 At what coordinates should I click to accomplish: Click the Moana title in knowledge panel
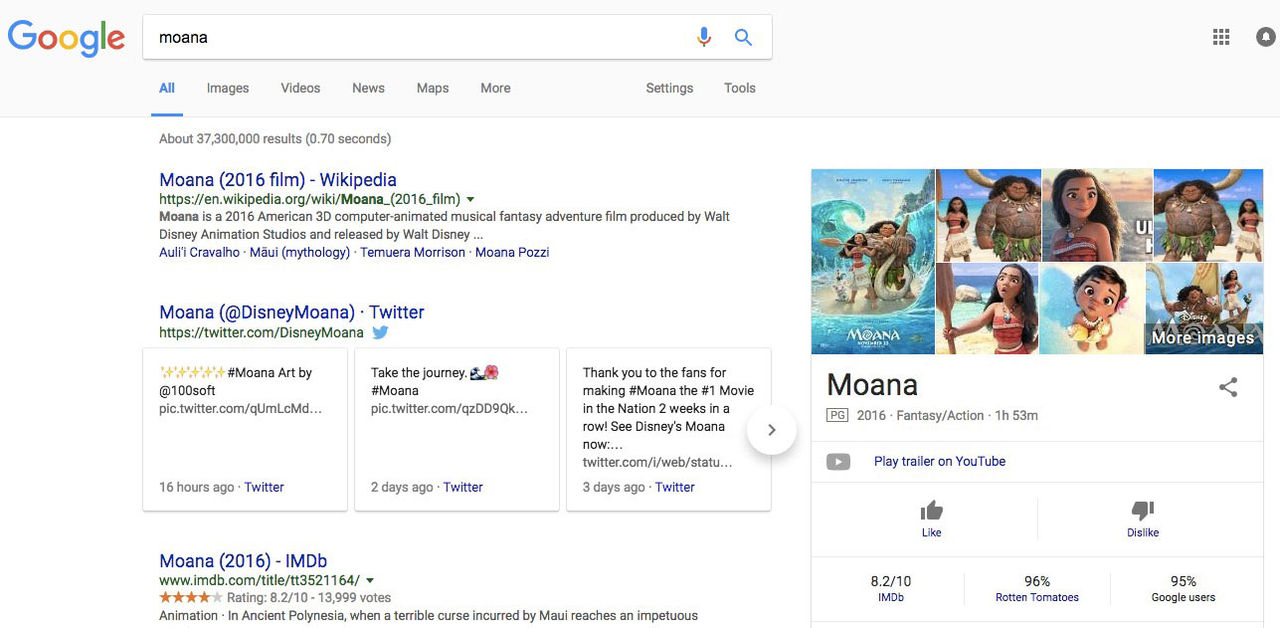click(x=872, y=385)
